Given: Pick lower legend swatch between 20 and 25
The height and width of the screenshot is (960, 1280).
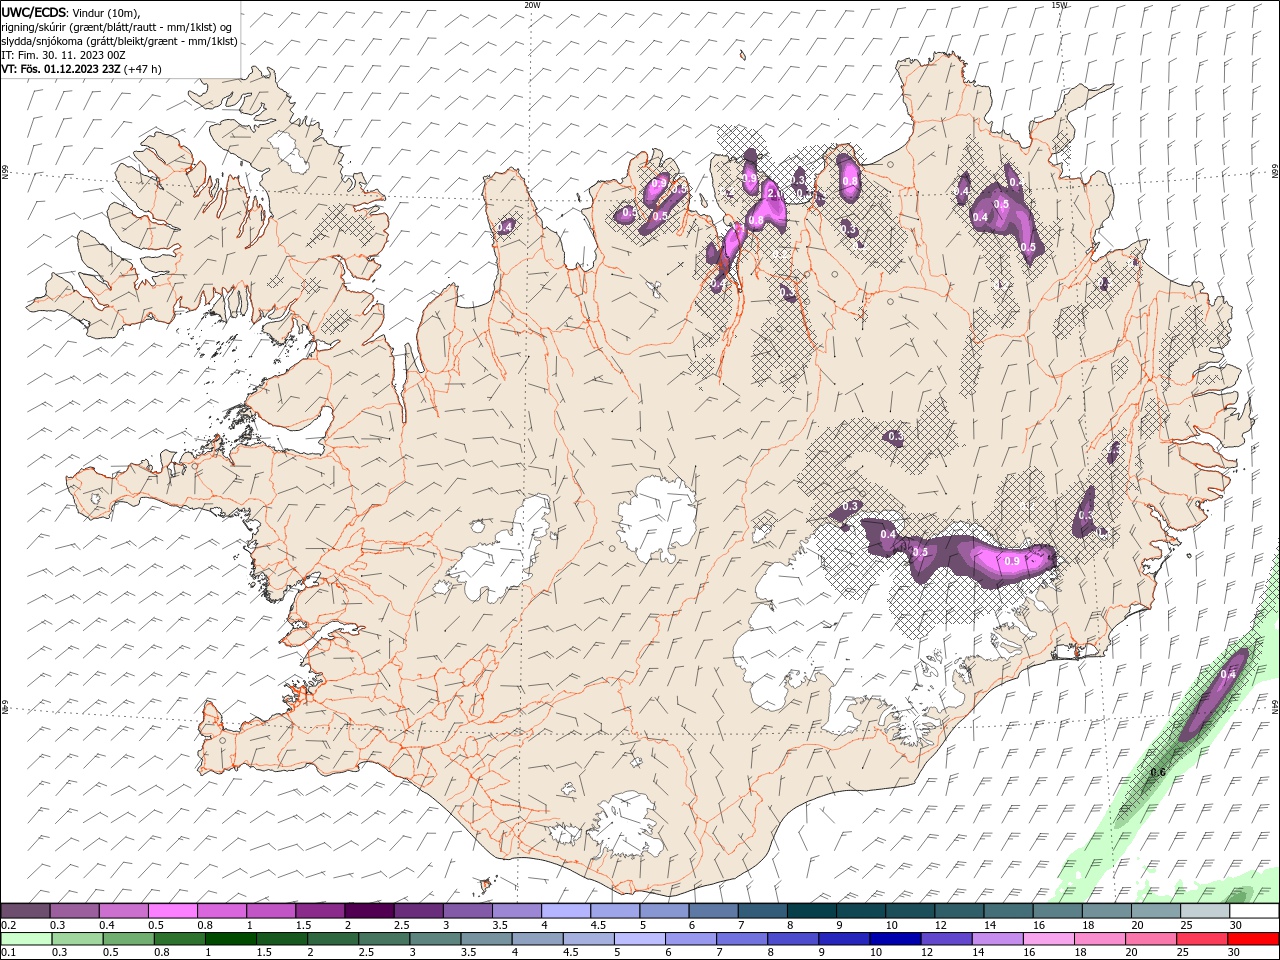Looking at the screenshot, I should pyautogui.click(x=1151, y=939).
